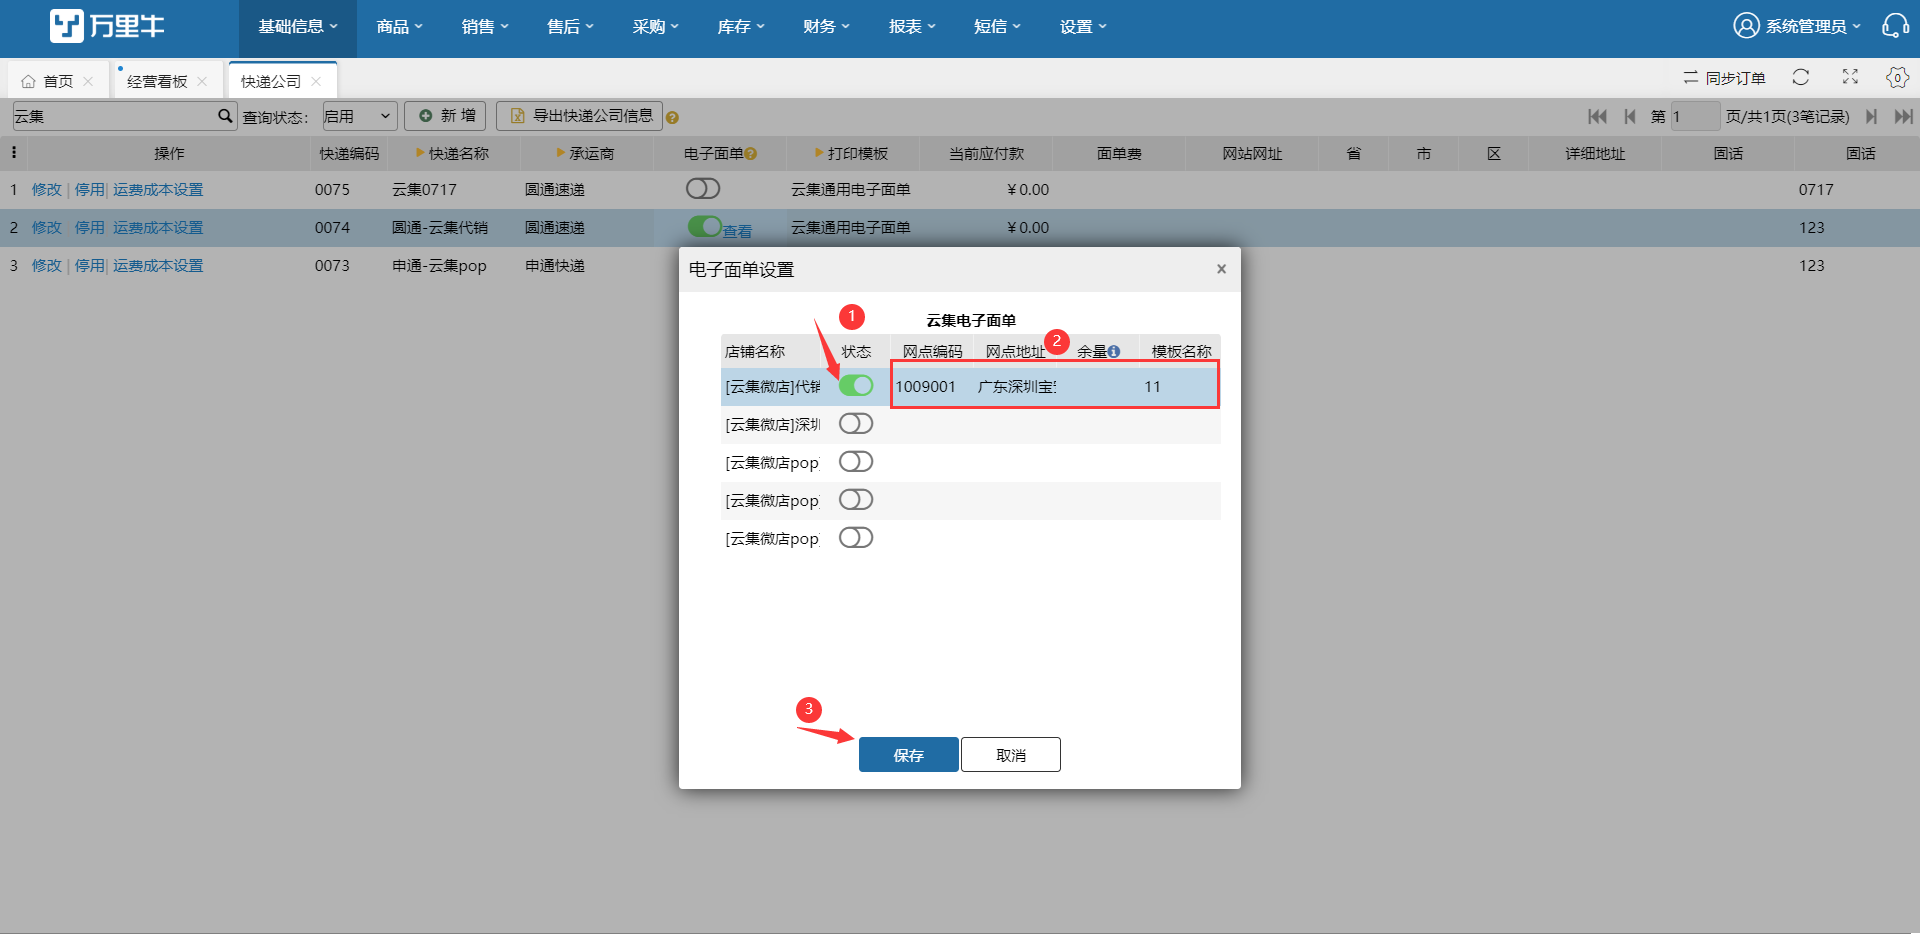Click the info icon next to 余量

(x=1114, y=352)
